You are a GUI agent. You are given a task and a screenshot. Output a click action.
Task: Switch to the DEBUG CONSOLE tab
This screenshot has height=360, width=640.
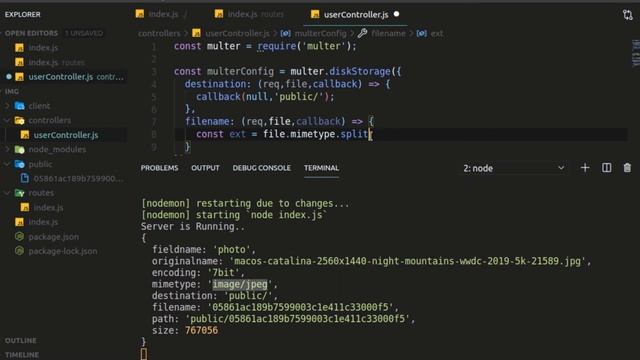click(262, 168)
